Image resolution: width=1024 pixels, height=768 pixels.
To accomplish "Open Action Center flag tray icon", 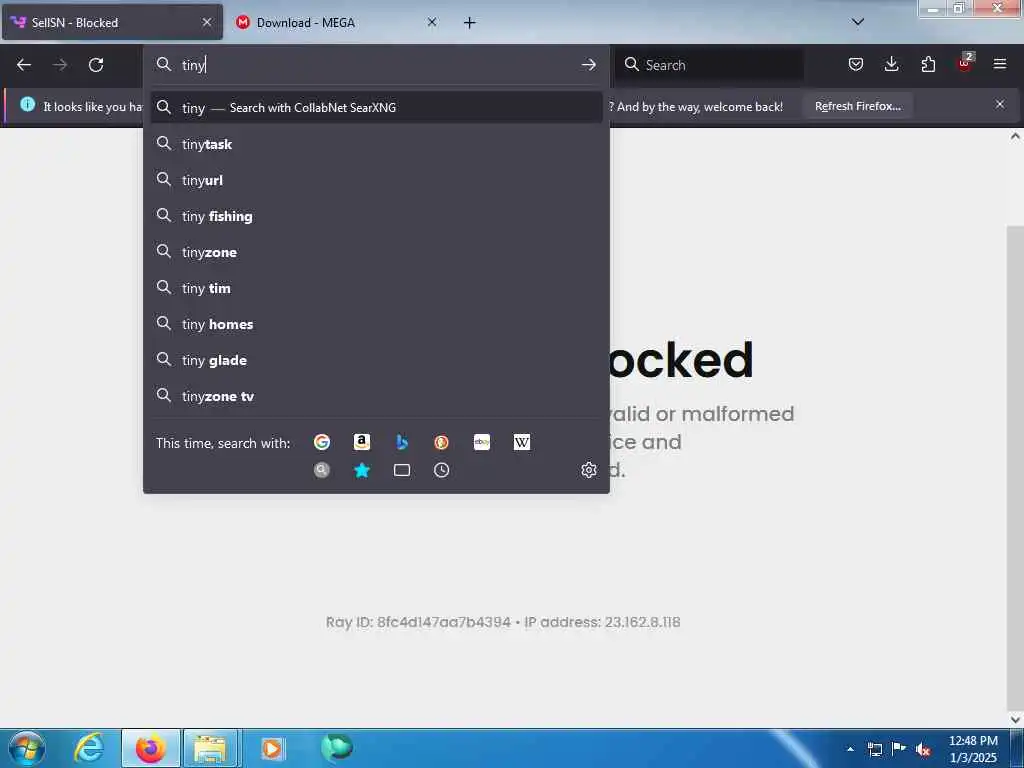I will [899, 749].
